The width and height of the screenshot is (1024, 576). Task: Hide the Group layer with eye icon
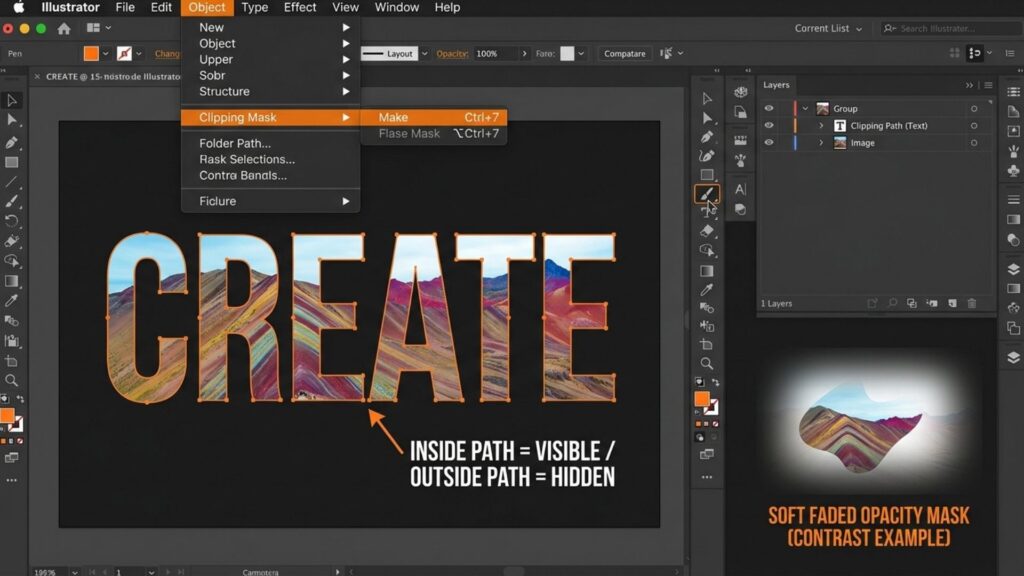(769, 108)
